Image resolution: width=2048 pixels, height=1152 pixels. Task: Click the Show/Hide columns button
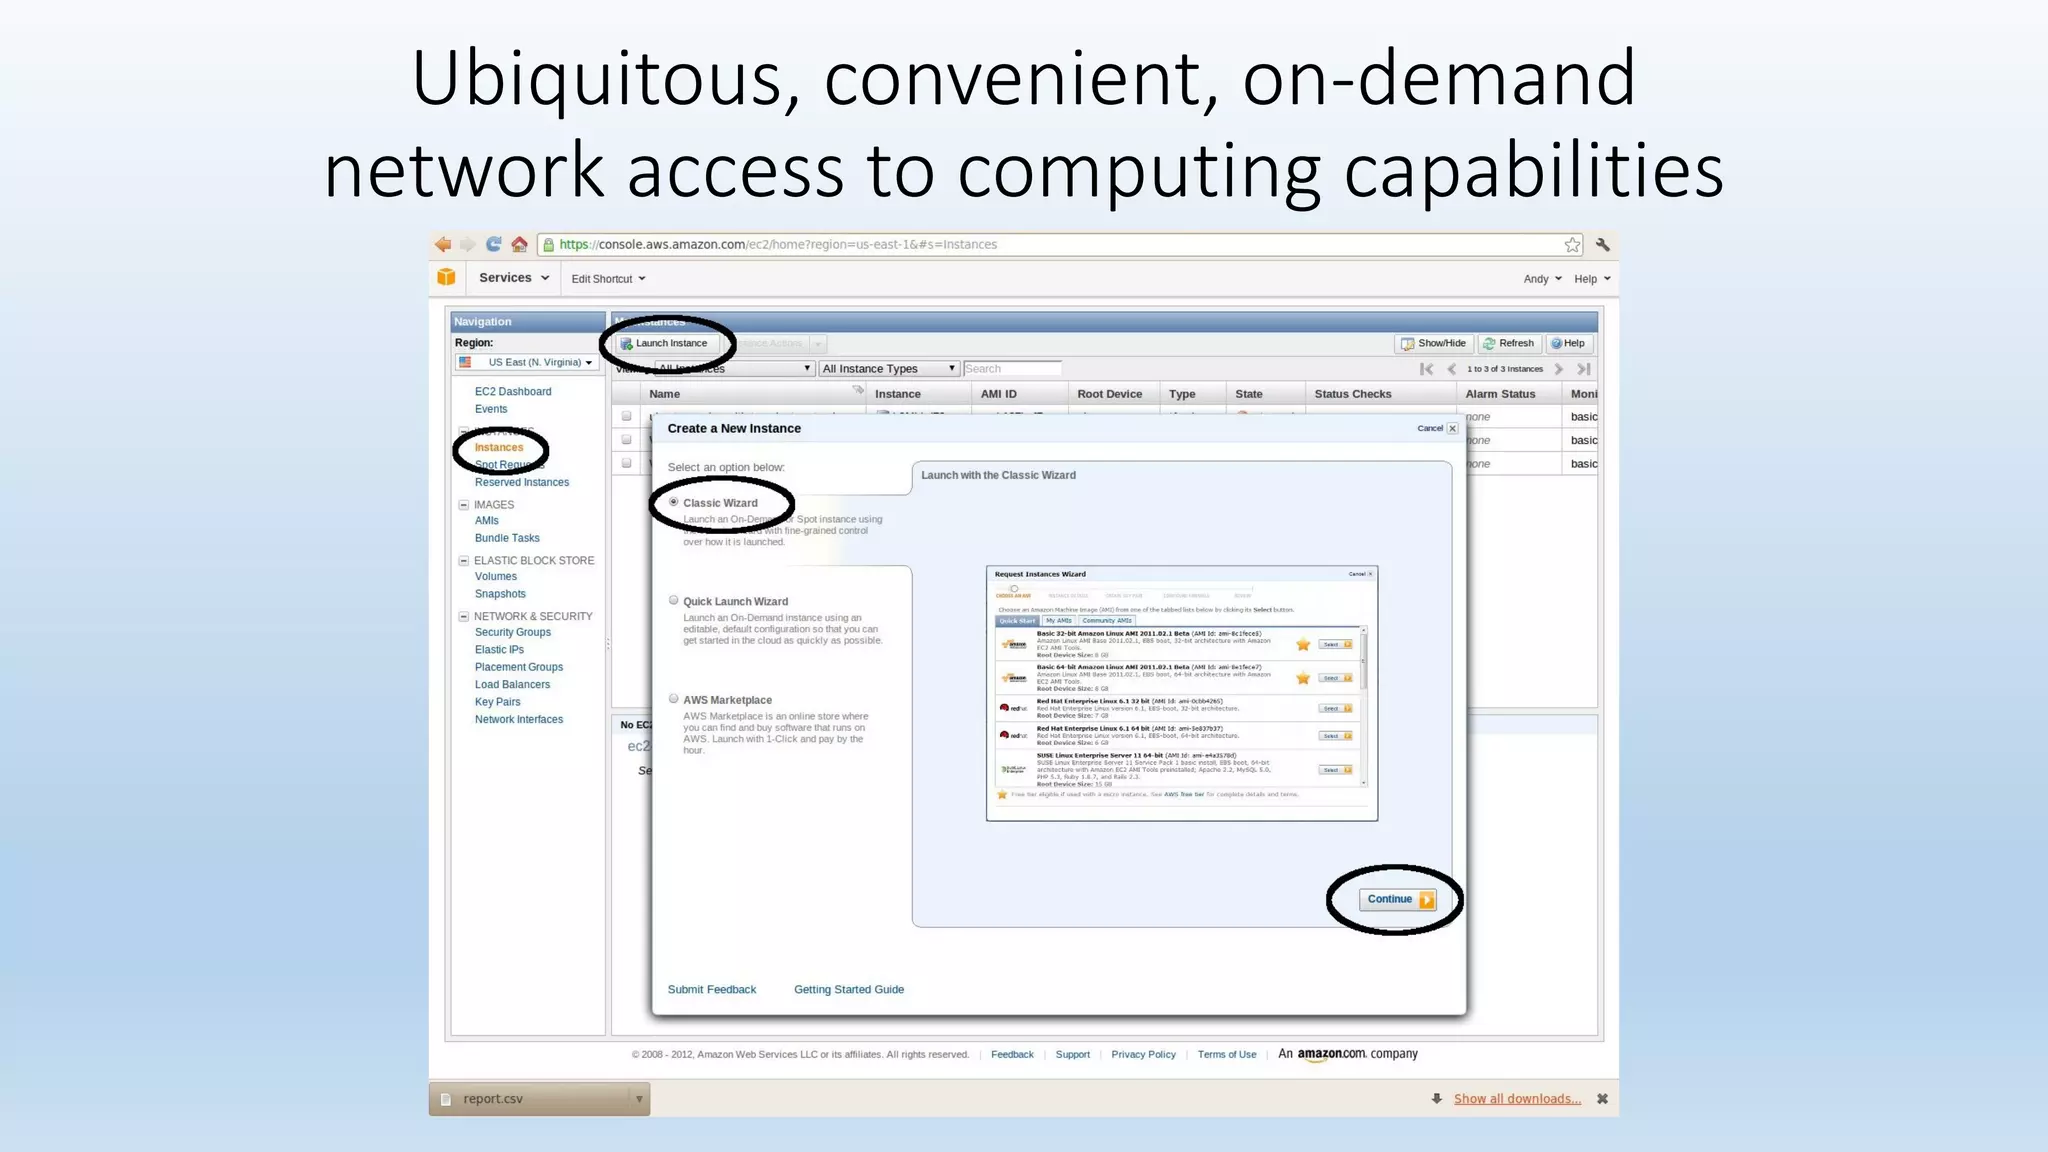click(1434, 343)
